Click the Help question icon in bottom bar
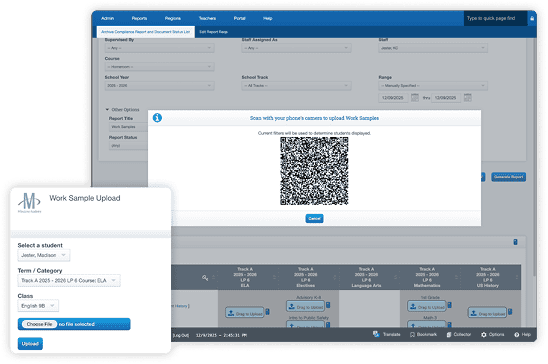This screenshot has height=364, width=548. point(517,335)
